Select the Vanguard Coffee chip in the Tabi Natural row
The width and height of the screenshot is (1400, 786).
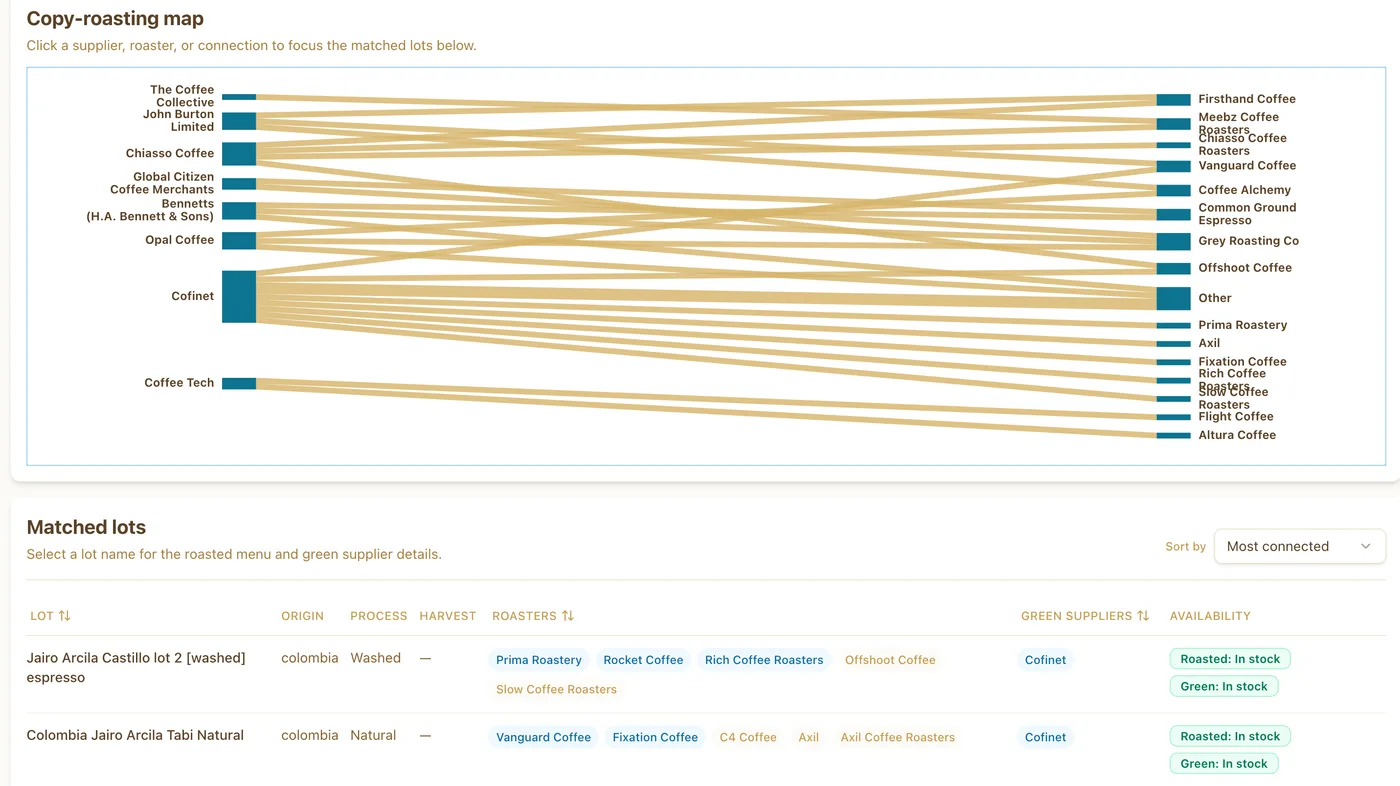[543, 737]
